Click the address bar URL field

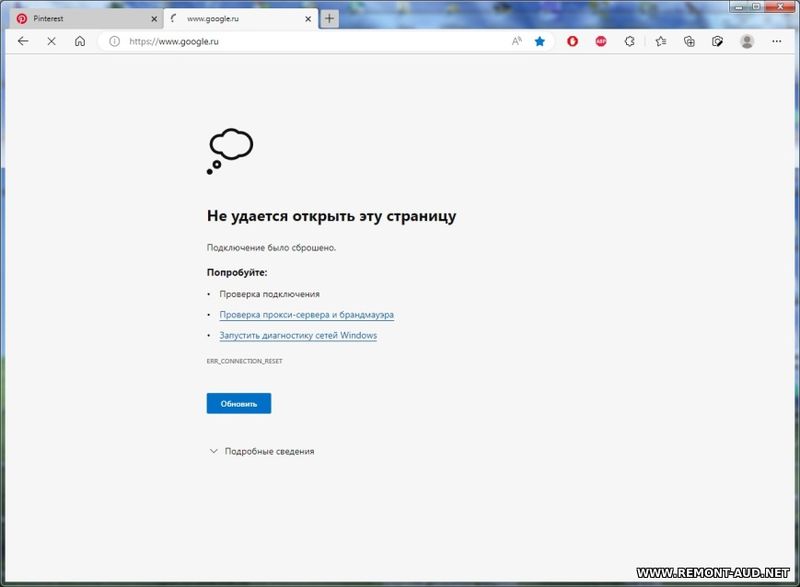pyautogui.click(x=300, y=41)
